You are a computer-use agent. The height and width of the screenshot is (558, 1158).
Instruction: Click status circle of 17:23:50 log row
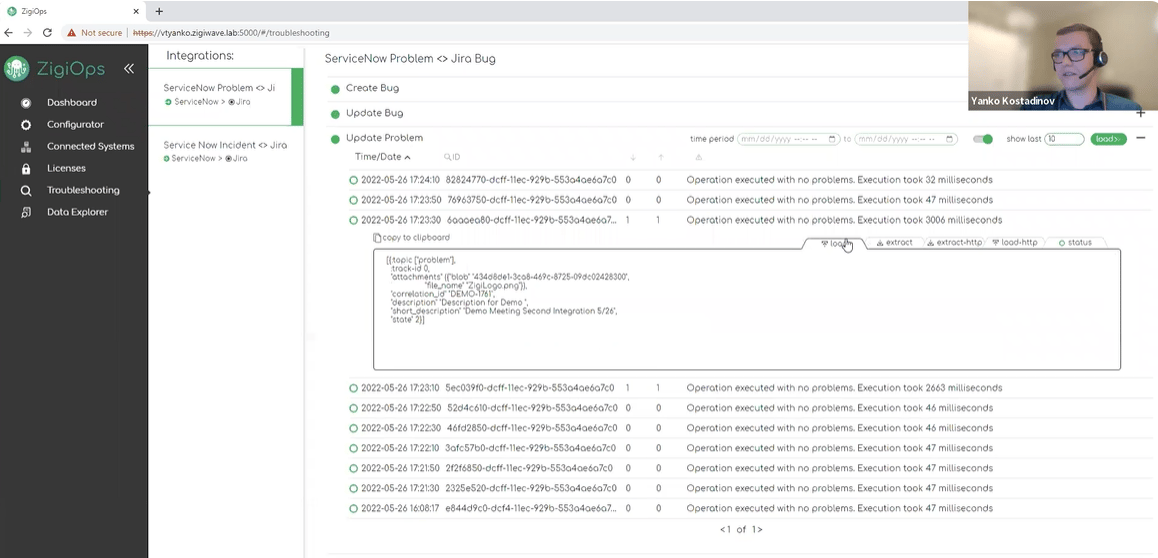pos(353,200)
